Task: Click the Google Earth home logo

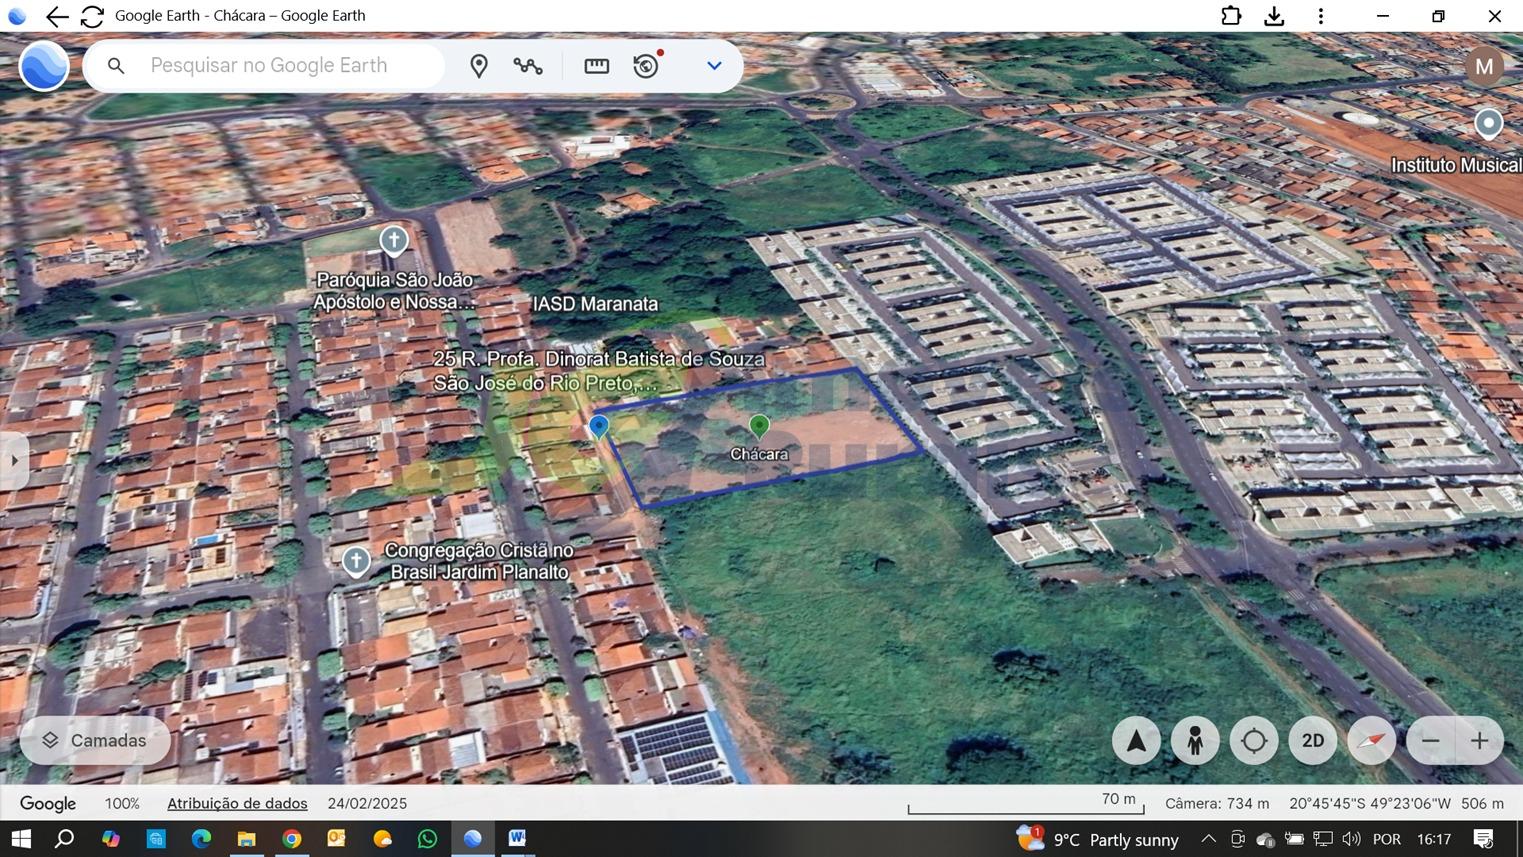Action: [44, 66]
